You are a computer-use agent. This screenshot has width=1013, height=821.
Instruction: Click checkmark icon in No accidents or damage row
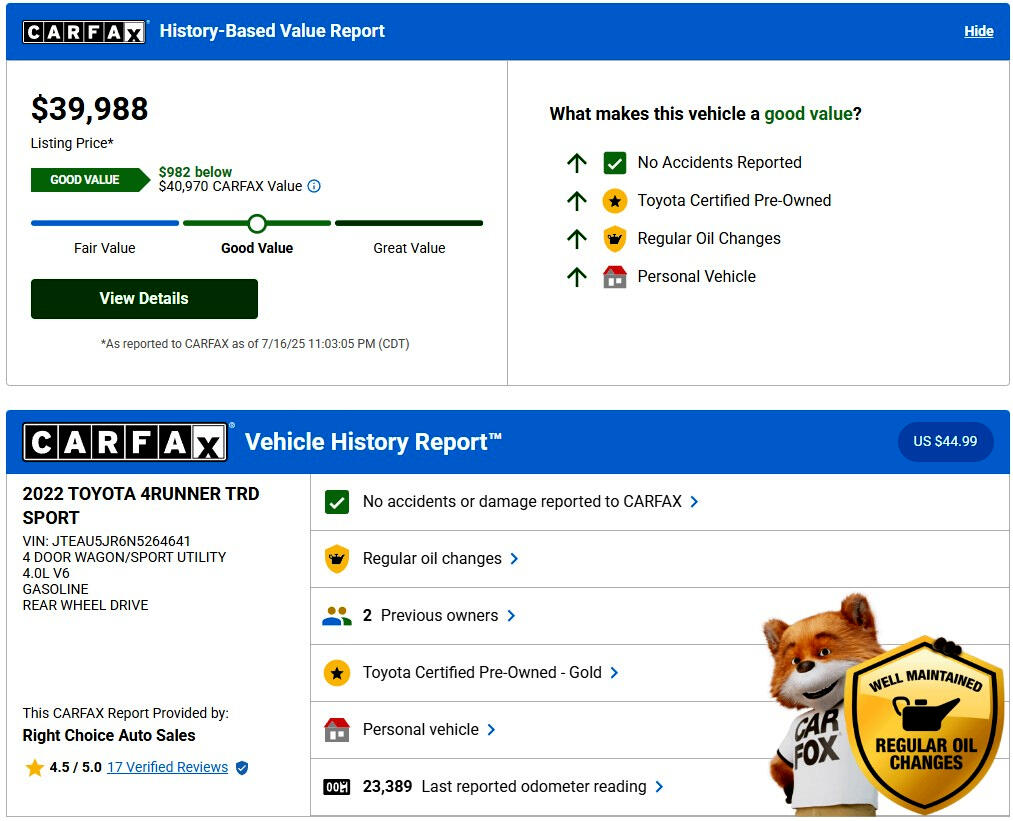point(337,502)
